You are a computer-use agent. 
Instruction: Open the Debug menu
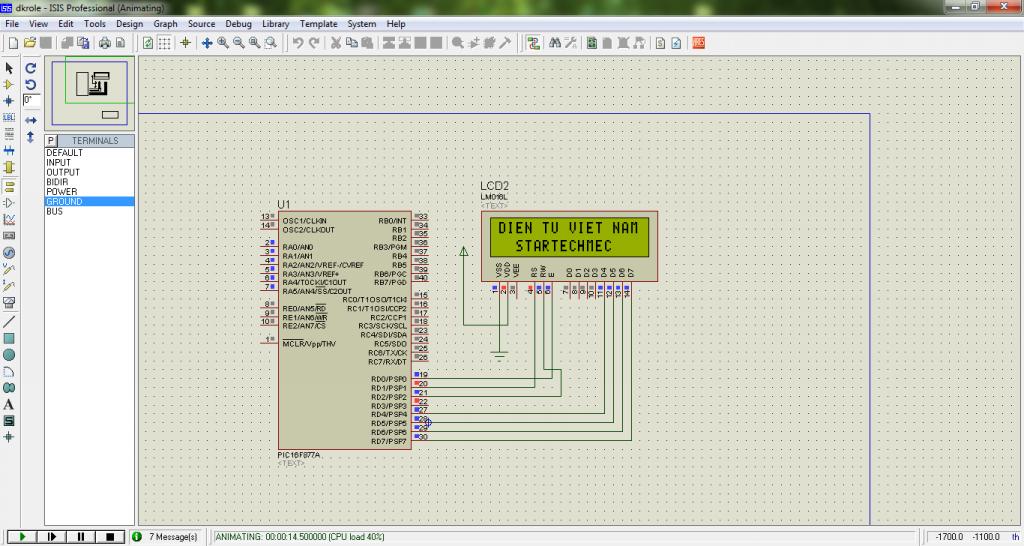[238, 23]
